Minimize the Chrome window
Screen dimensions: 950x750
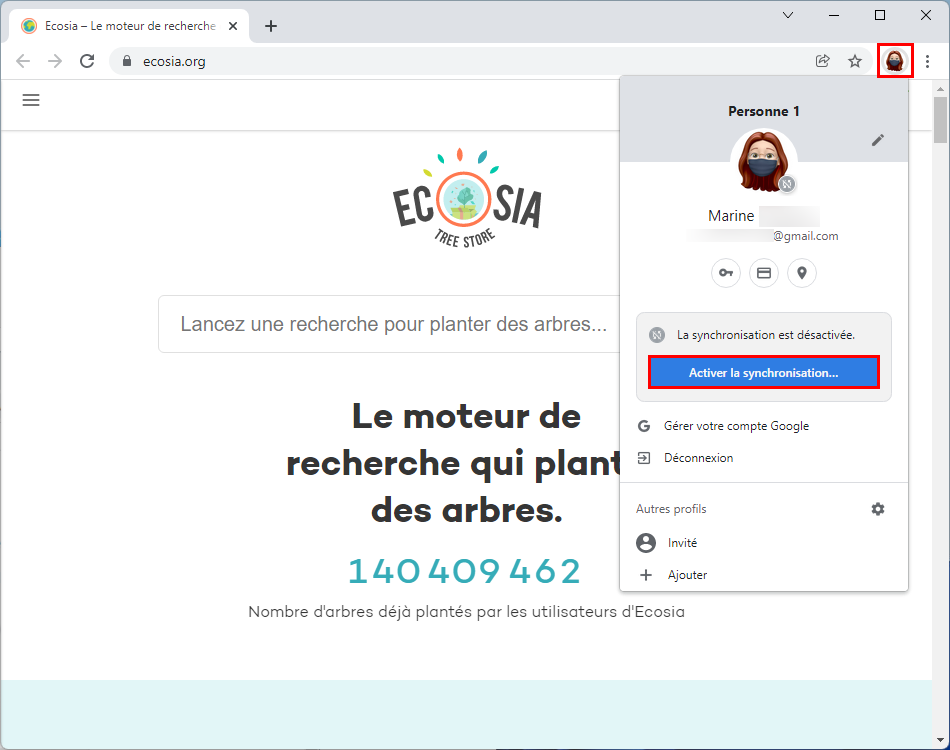834,15
